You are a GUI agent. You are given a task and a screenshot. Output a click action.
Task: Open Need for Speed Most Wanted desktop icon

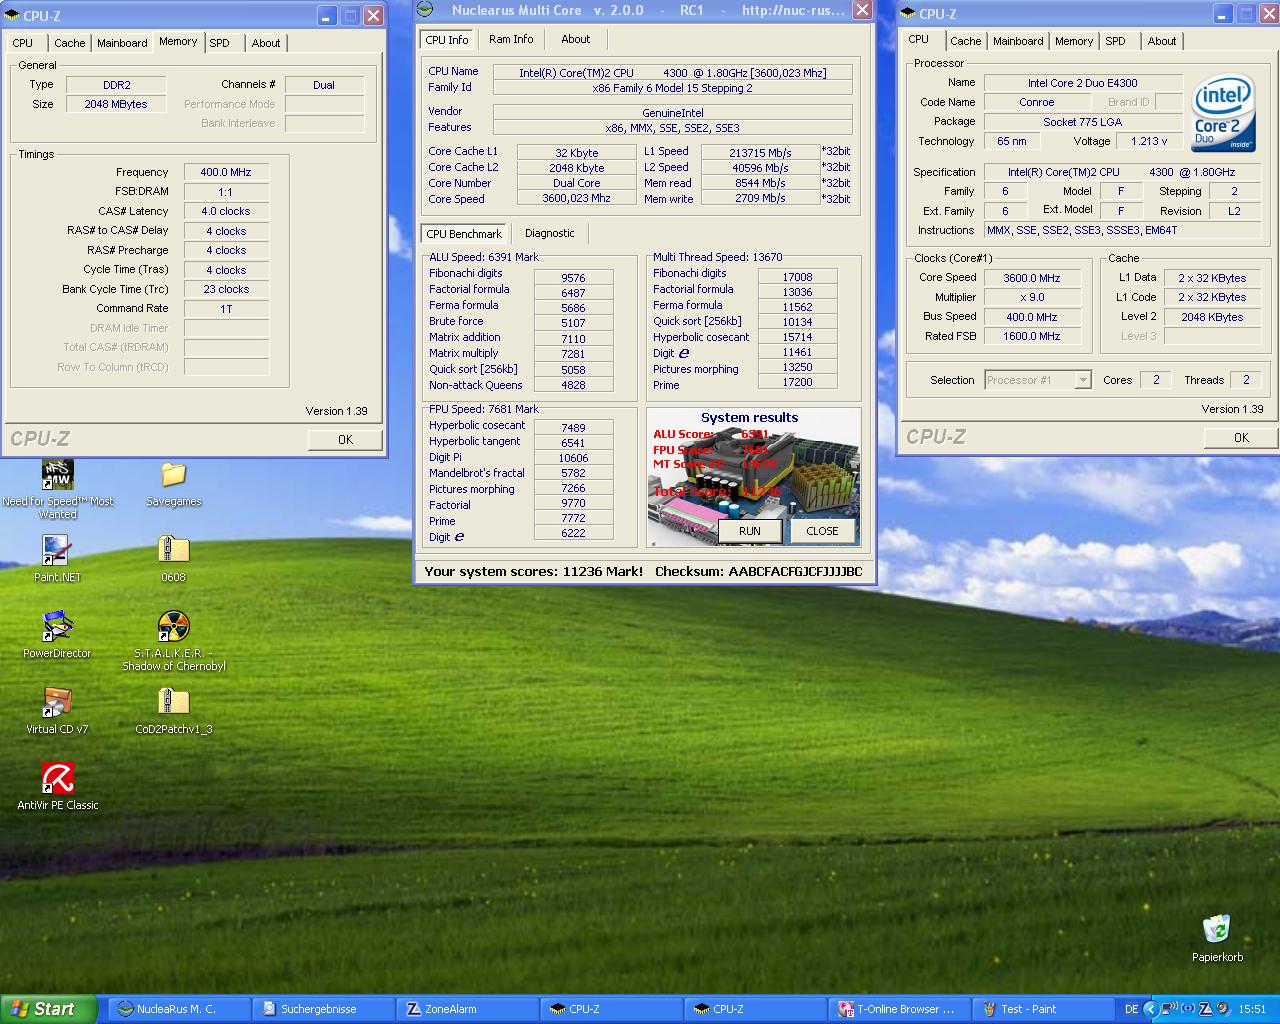click(57, 476)
